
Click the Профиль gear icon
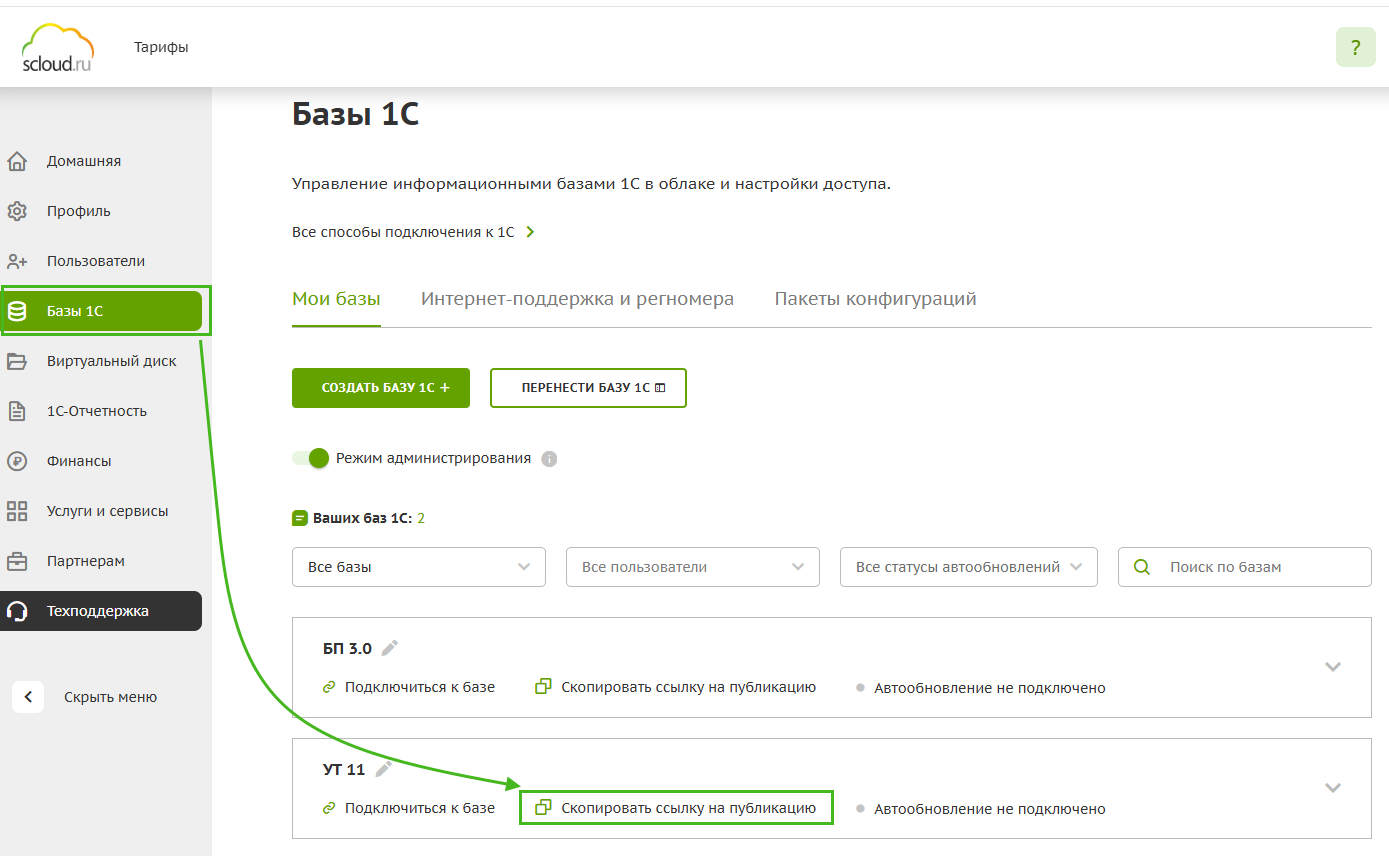point(17,211)
